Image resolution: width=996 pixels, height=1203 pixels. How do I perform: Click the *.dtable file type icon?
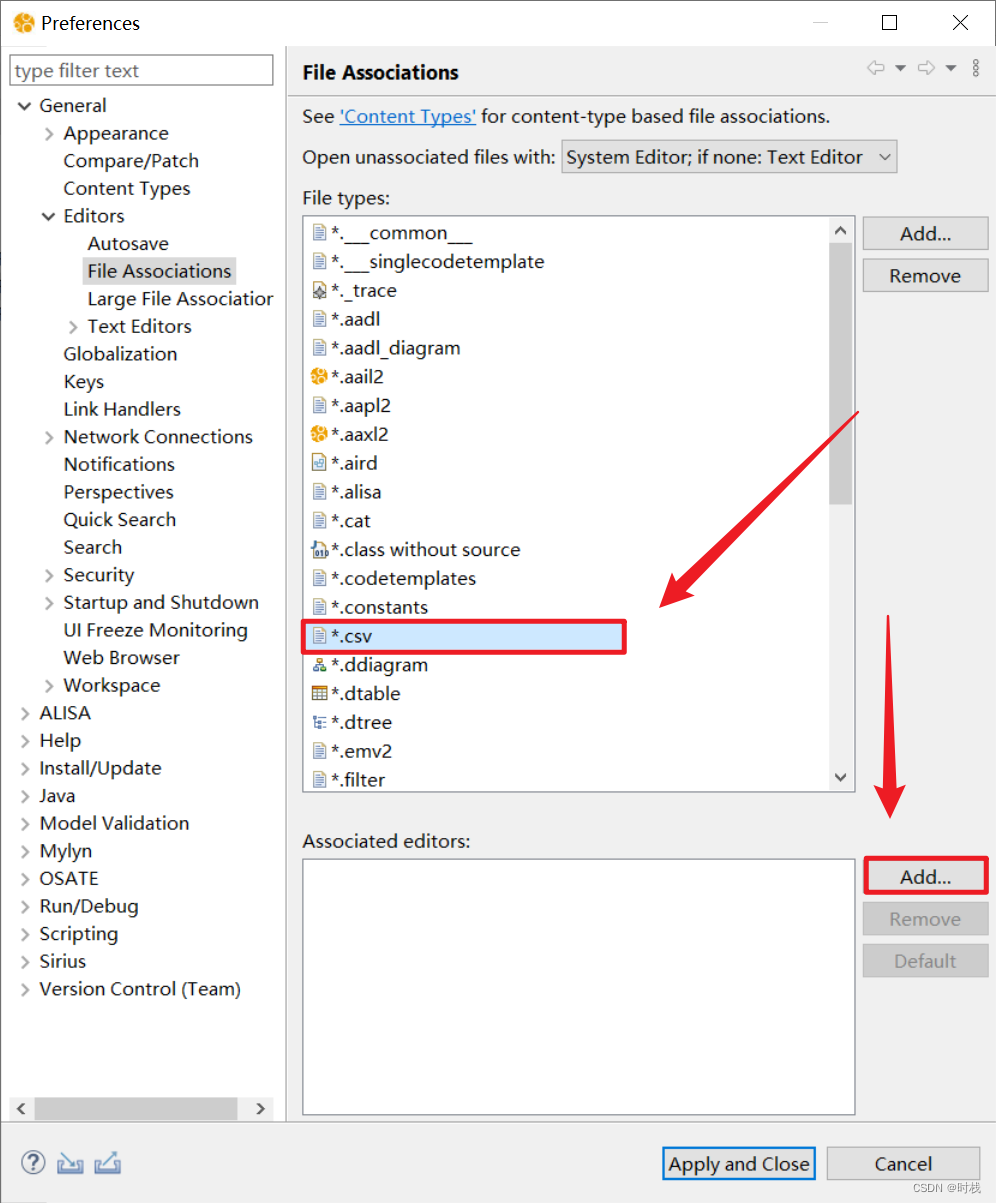(x=319, y=693)
